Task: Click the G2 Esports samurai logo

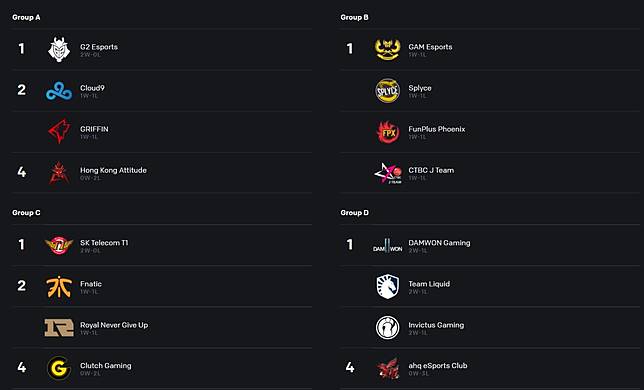Action: click(59, 49)
